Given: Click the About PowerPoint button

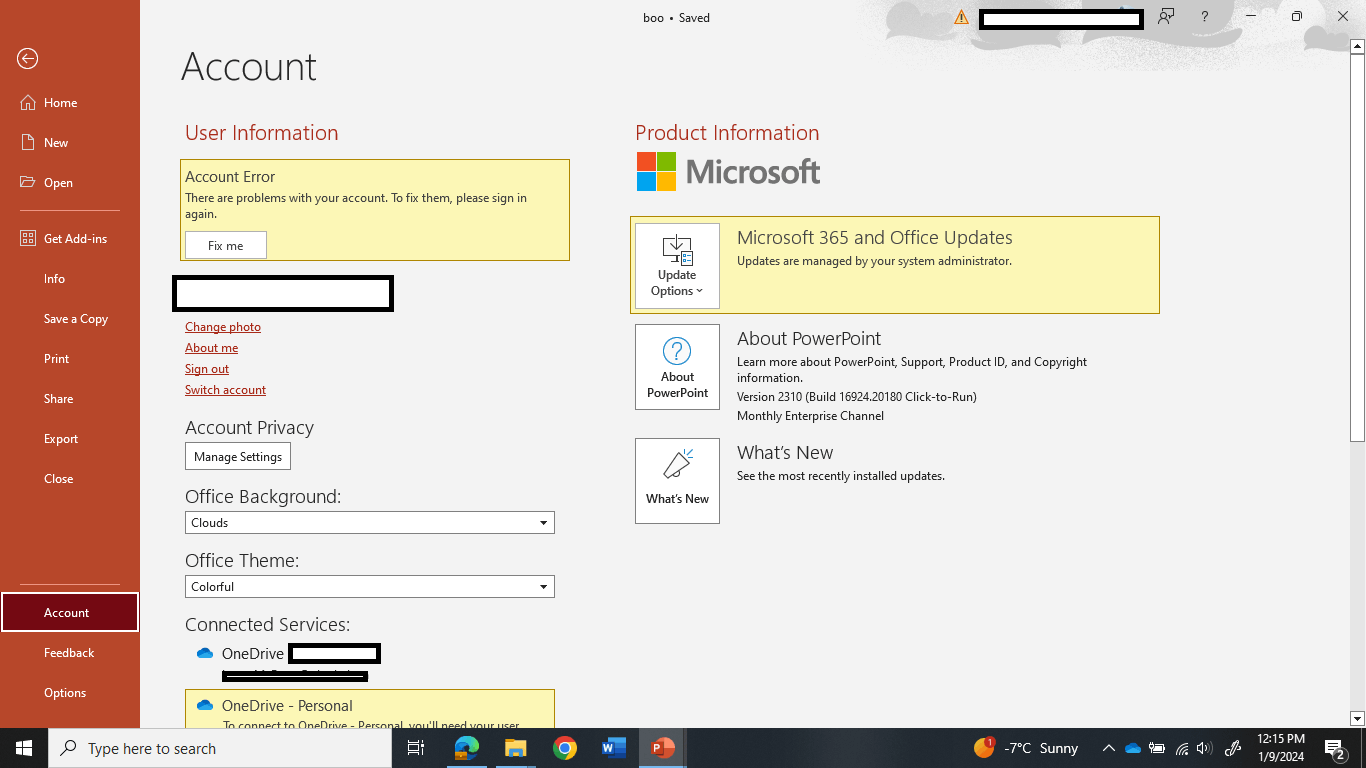Looking at the screenshot, I should (677, 367).
